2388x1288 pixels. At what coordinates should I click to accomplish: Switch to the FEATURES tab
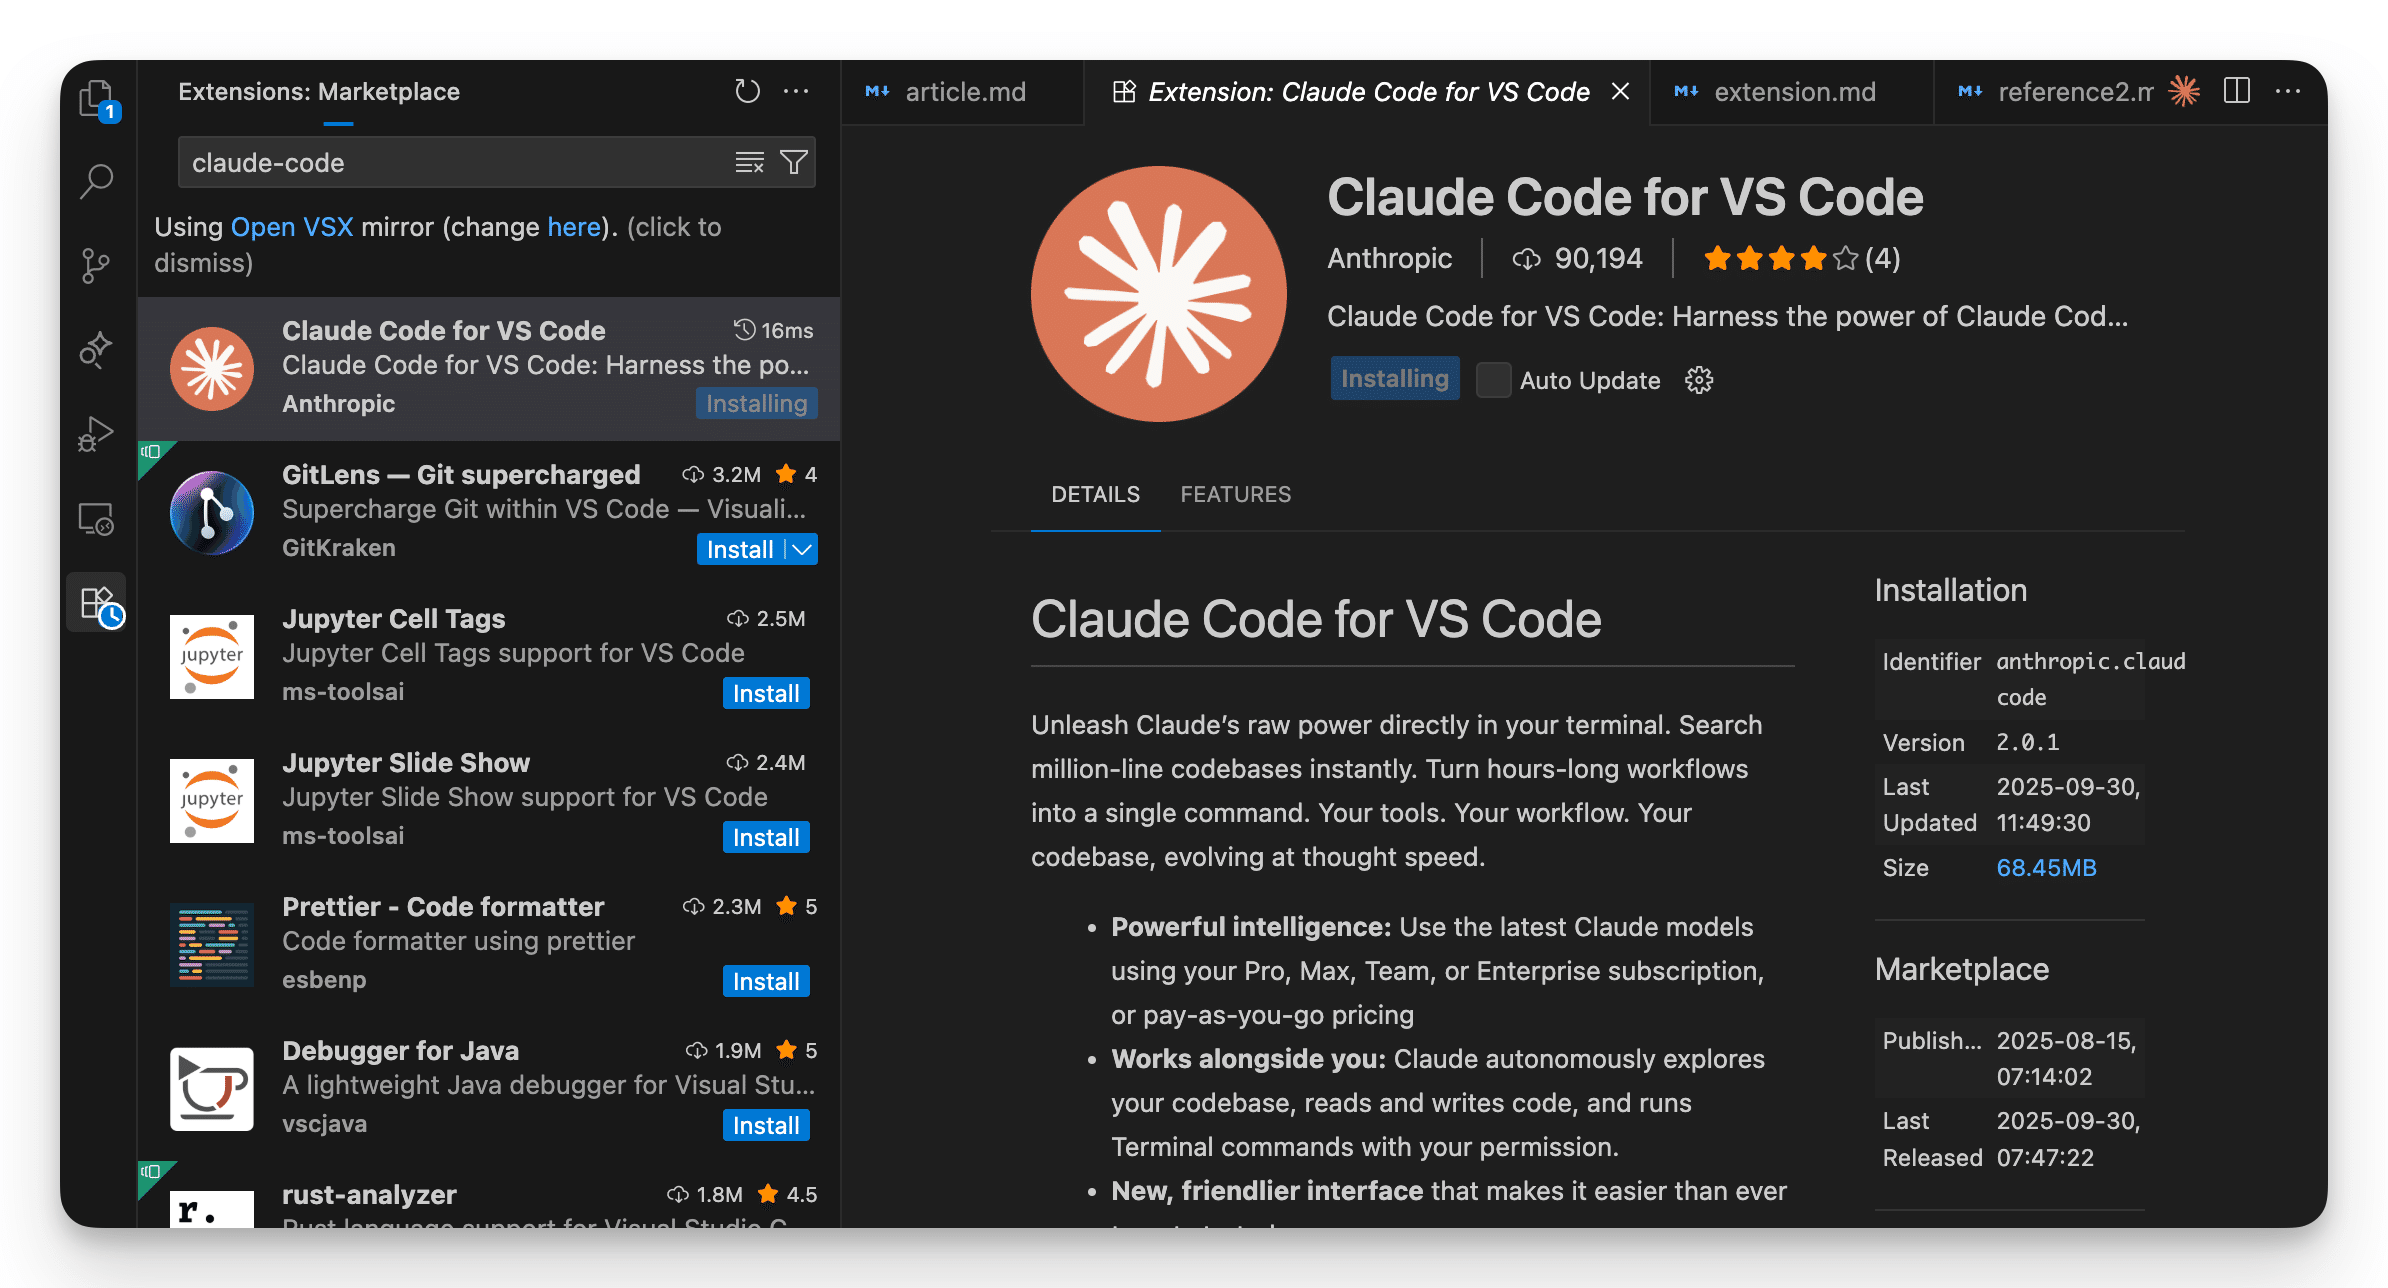1235,494
